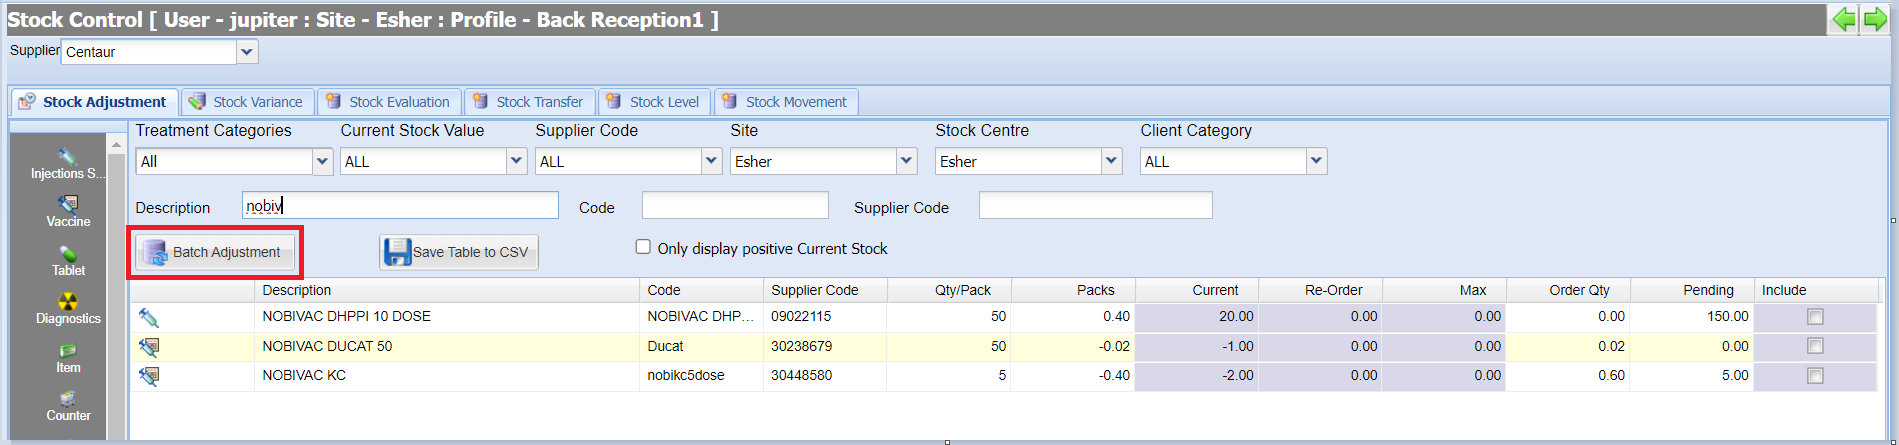1899x445 pixels.
Task: Tick Include checkbox for NOBIVAC KC
Action: tap(1815, 376)
